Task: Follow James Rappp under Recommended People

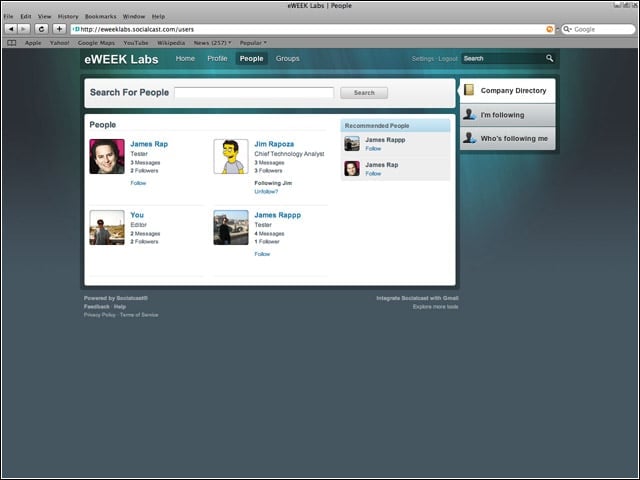Action: click(x=373, y=149)
